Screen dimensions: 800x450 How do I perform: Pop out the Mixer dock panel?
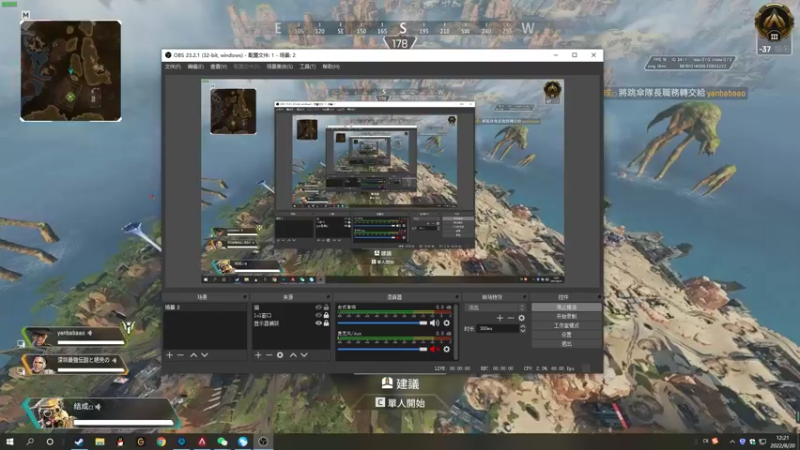pos(457,297)
